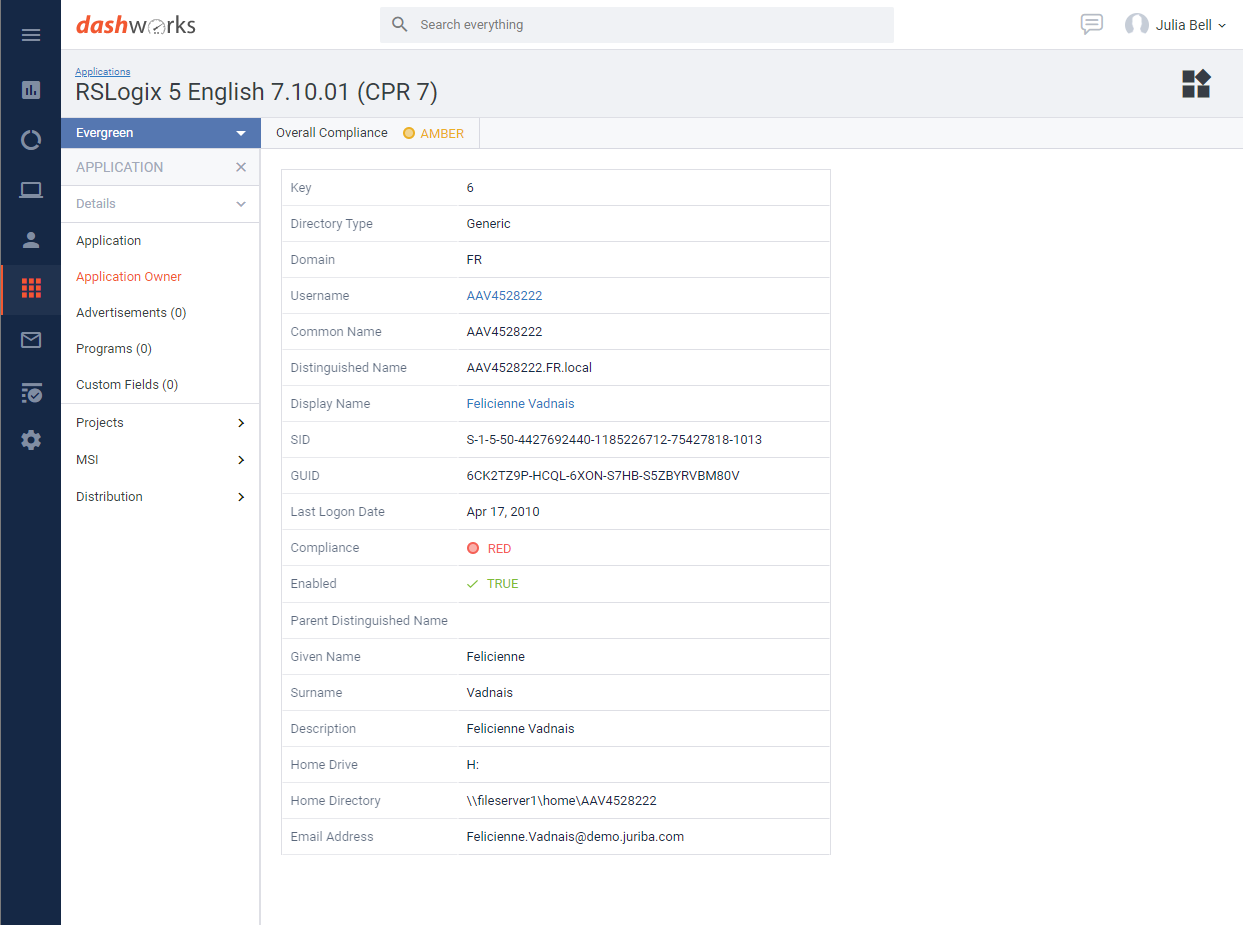
Task: Click the Key value 6
Action: click(x=470, y=188)
